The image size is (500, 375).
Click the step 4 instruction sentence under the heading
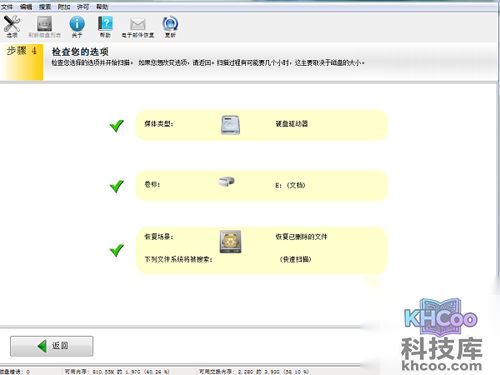[208, 63]
